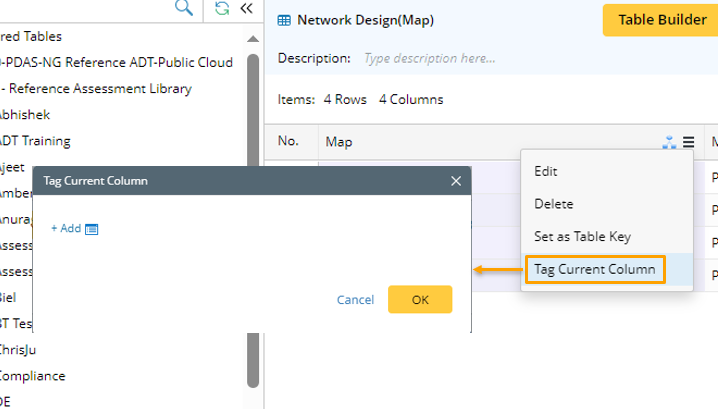This screenshot has height=409, width=718.
Task: Collapse the left panel with double chevron
Action: coord(245,8)
